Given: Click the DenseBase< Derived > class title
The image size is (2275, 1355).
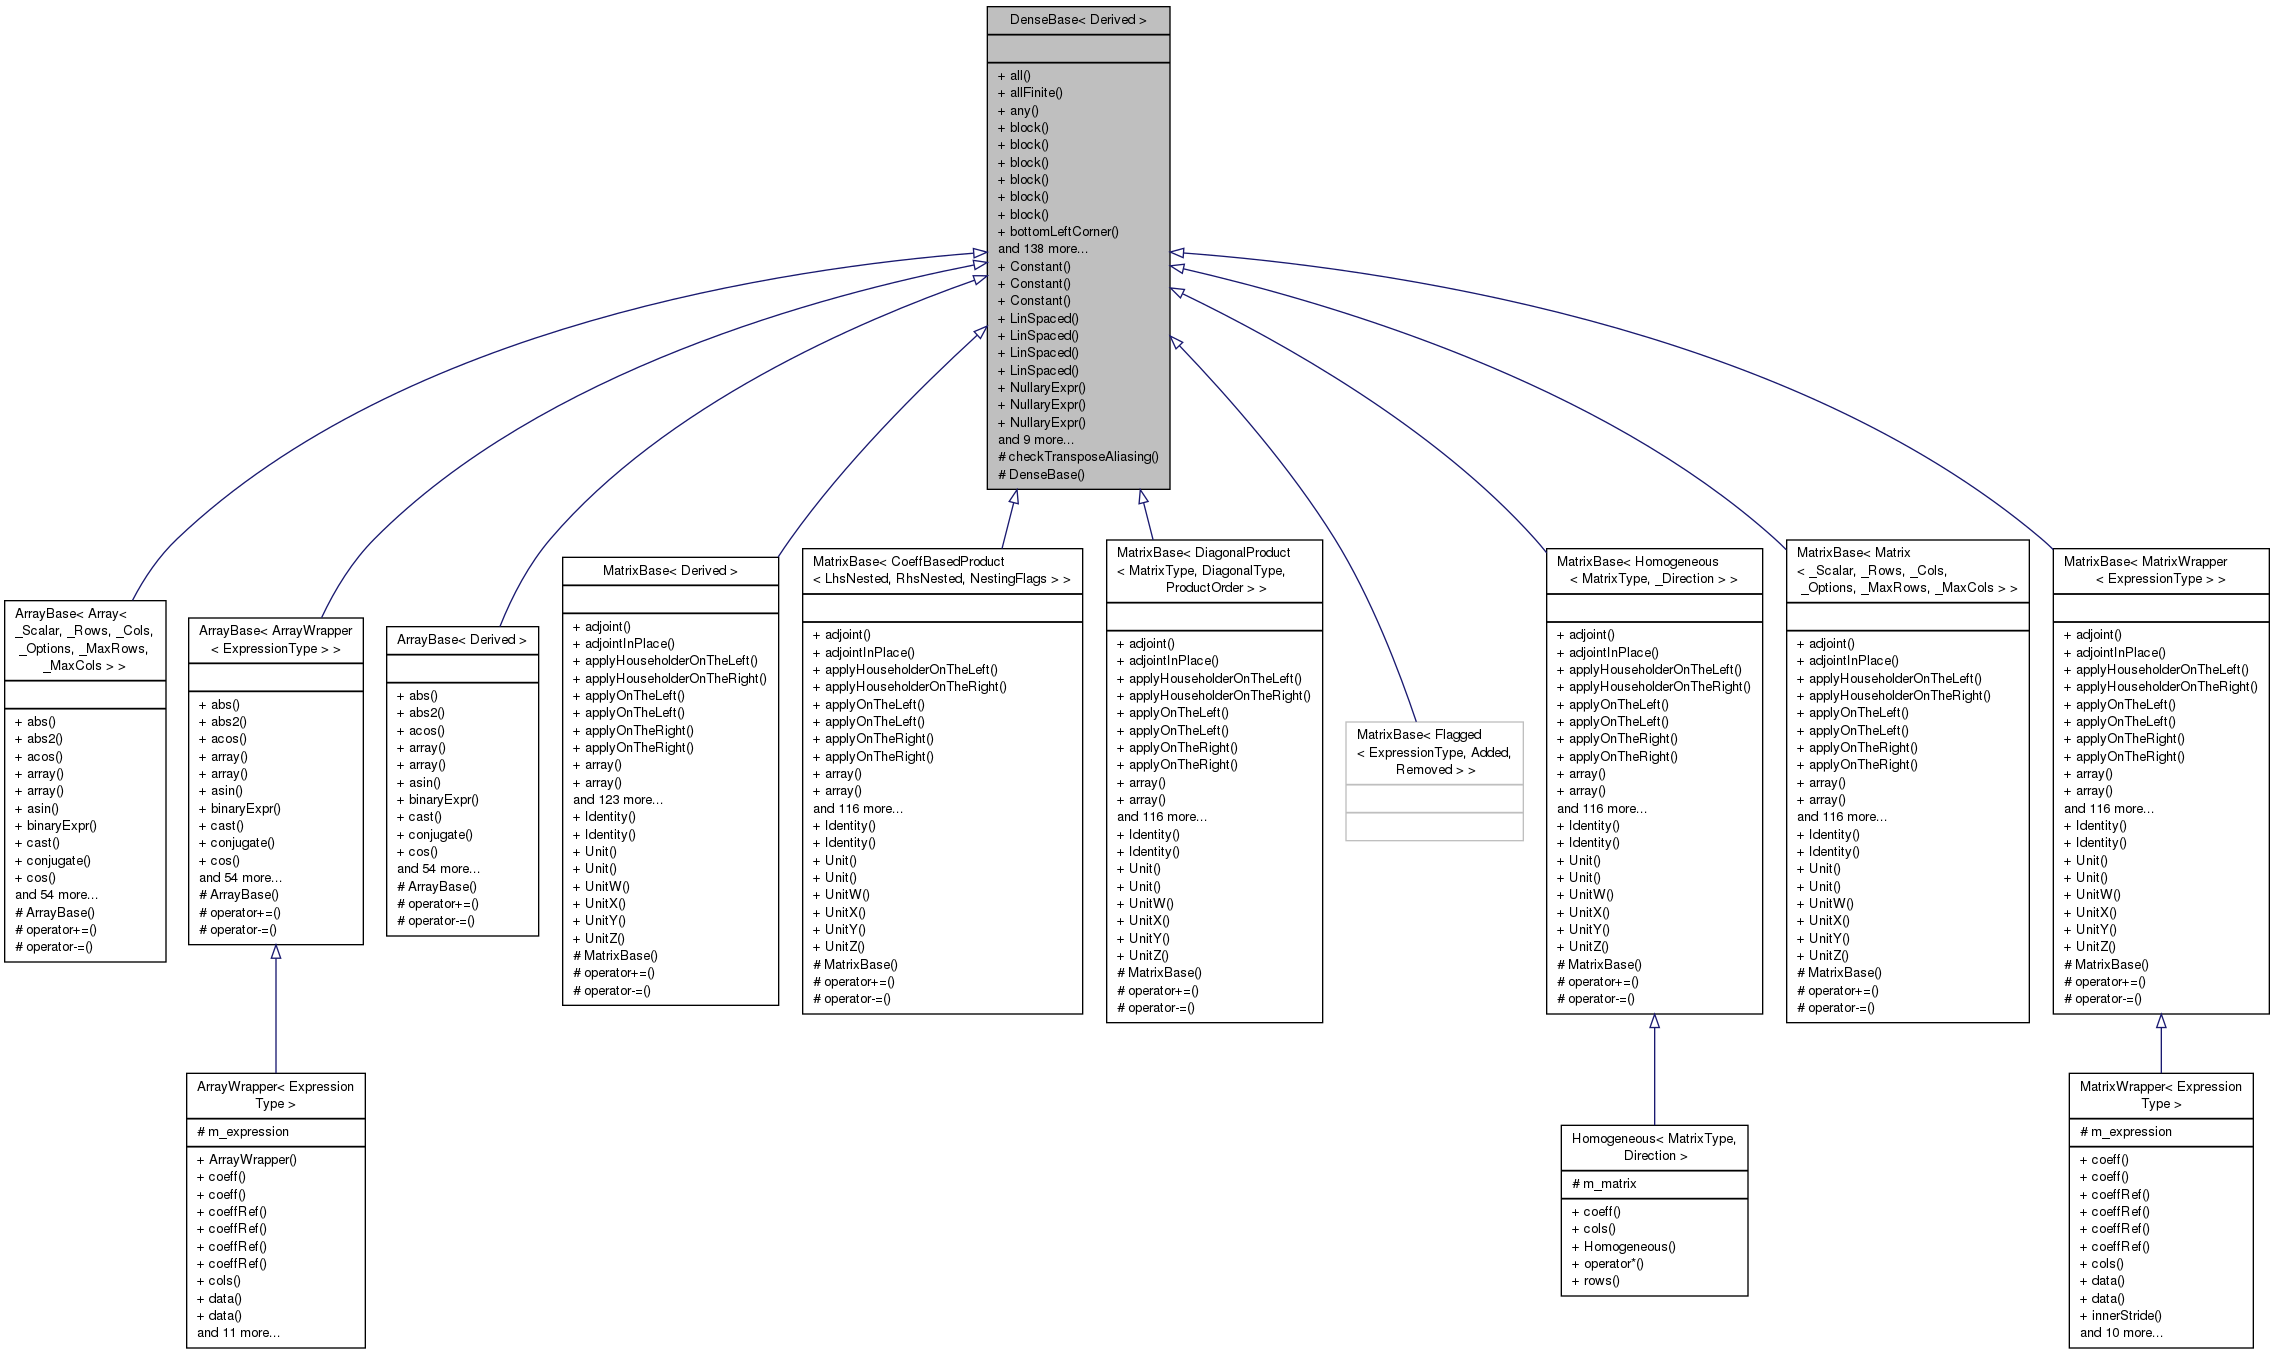Looking at the screenshot, I should pyautogui.click(x=1078, y=20).
